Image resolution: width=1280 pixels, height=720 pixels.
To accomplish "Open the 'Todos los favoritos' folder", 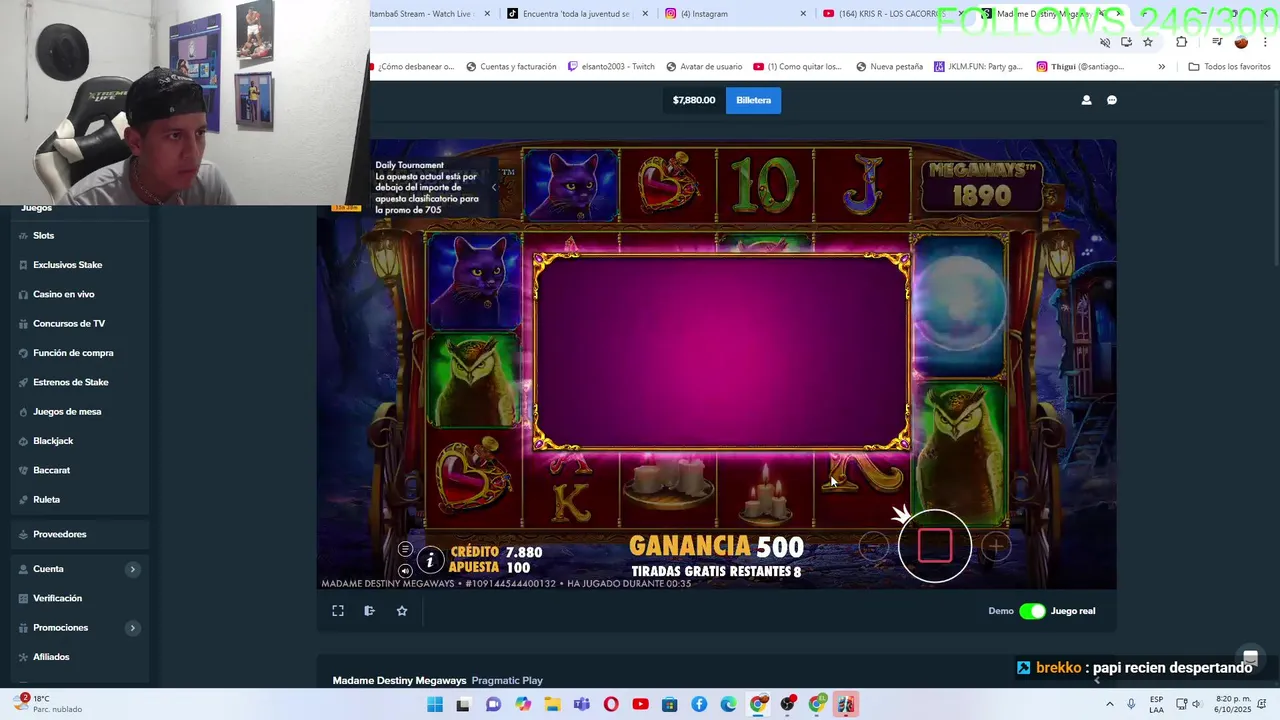I will click(1229, 67).
